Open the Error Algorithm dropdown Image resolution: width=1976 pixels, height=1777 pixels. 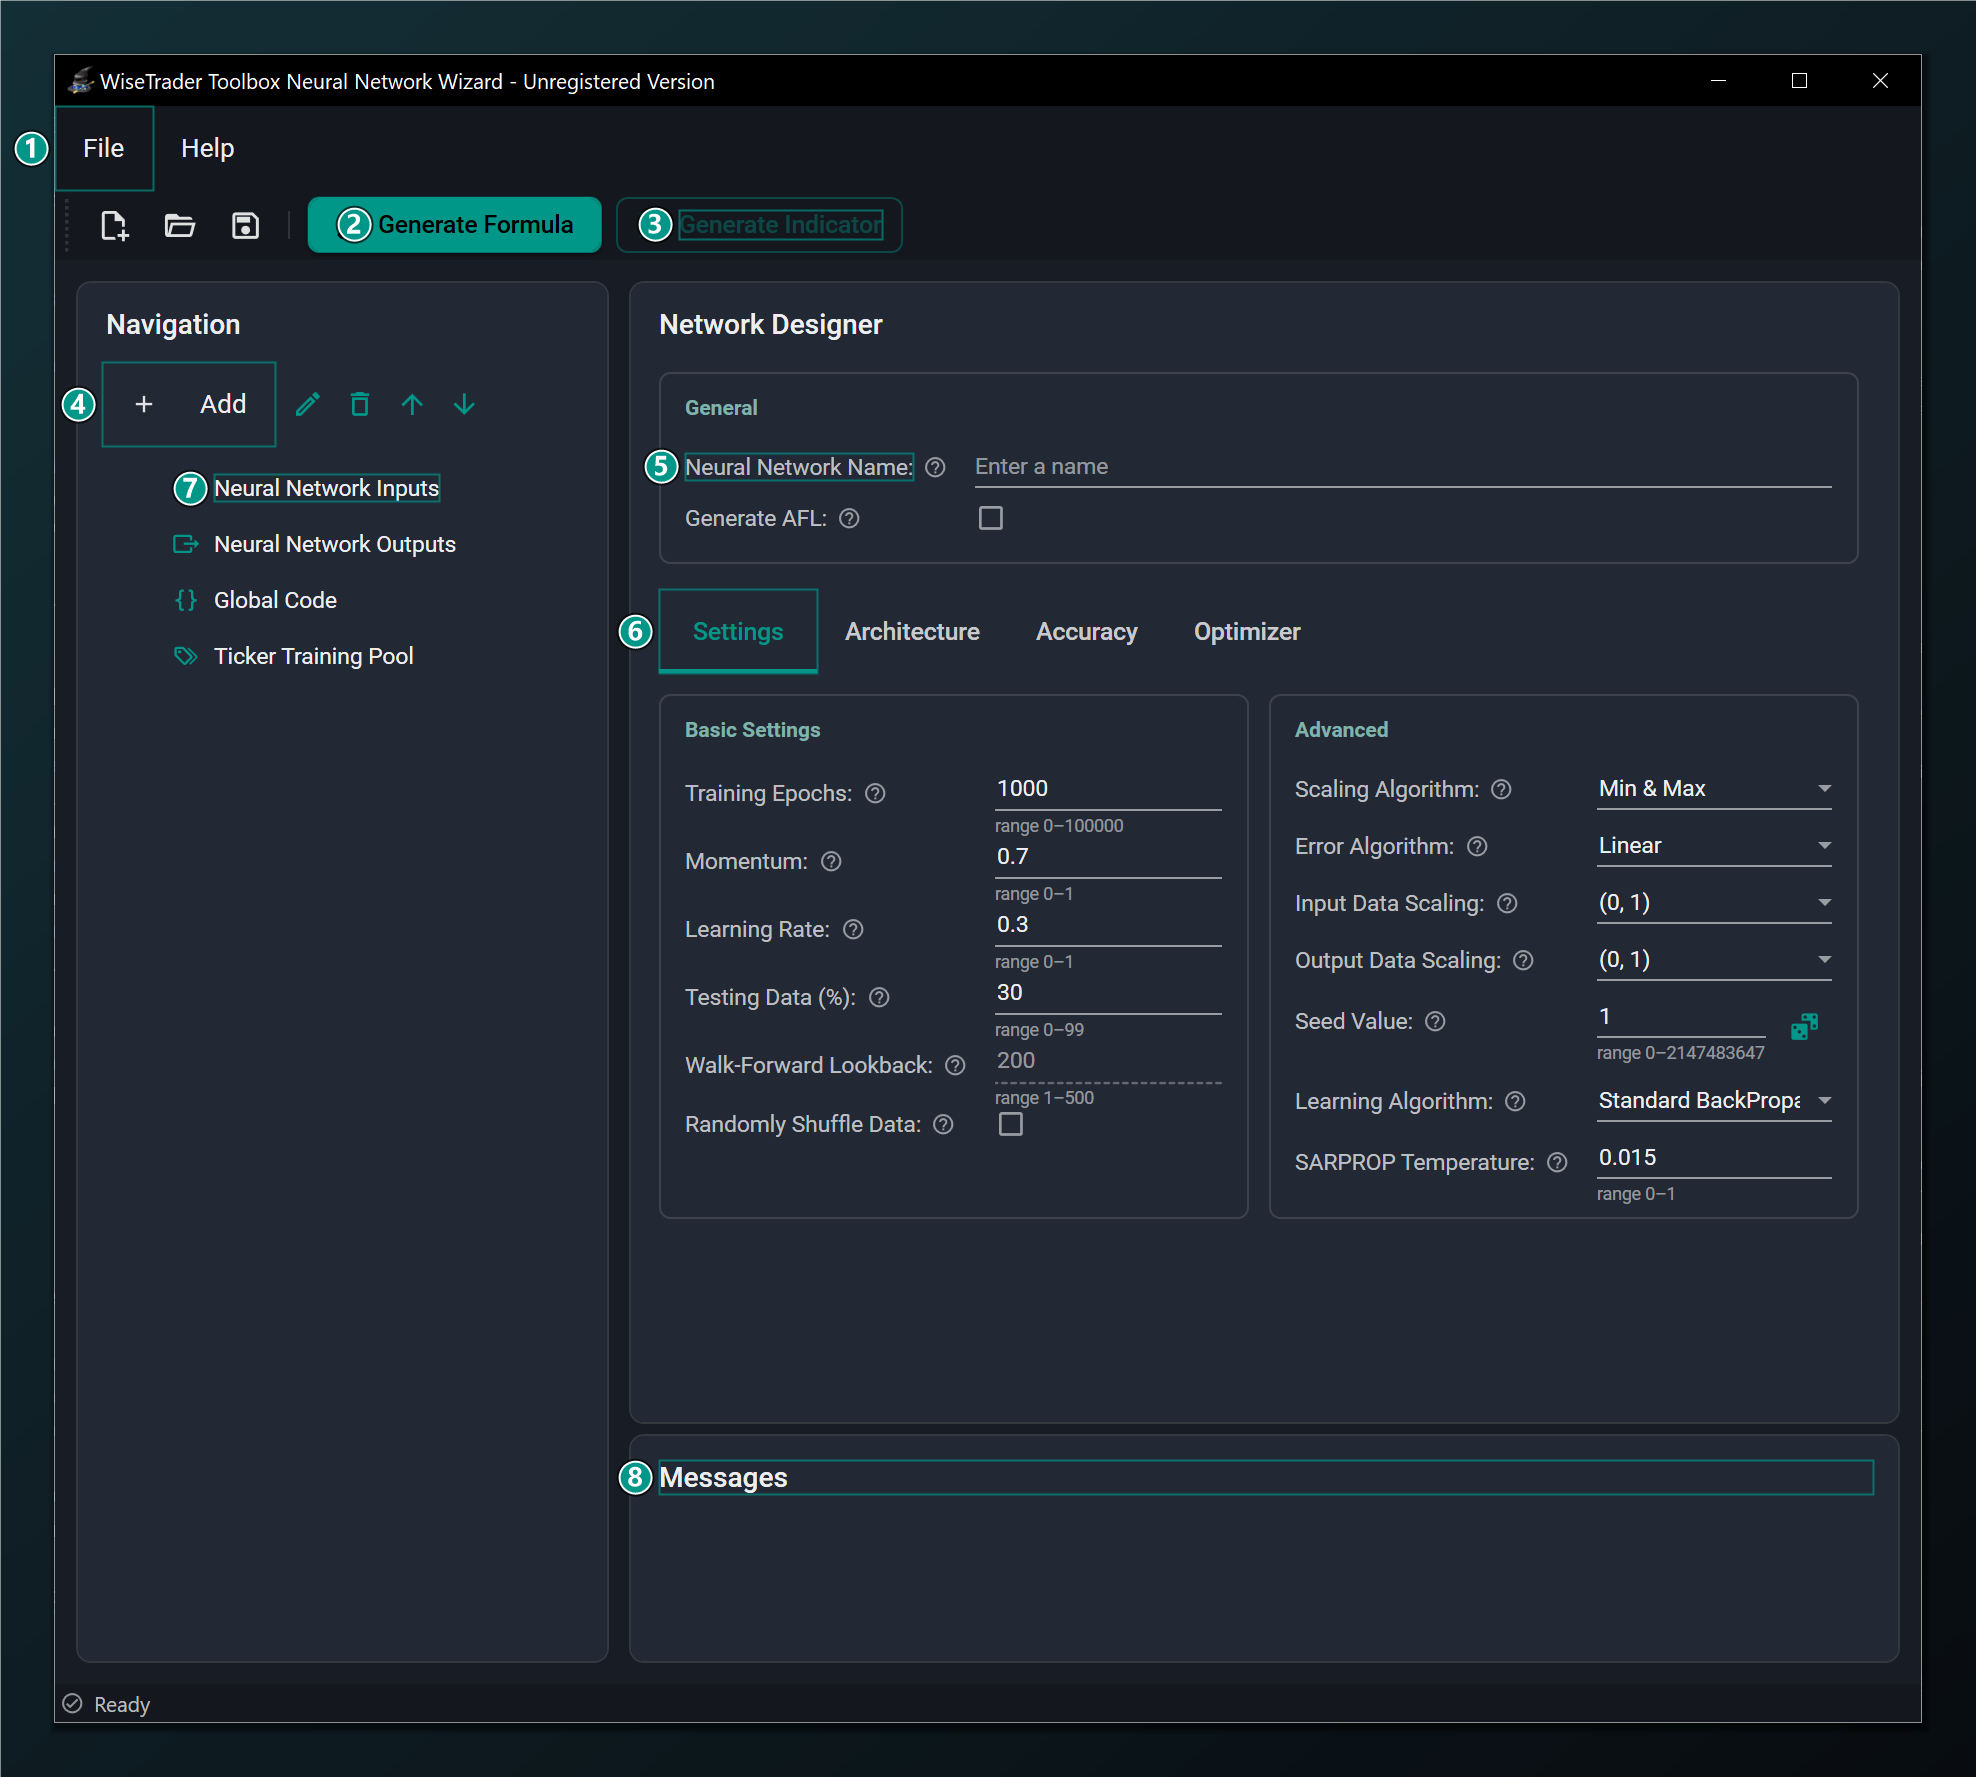click(1714, 846)
